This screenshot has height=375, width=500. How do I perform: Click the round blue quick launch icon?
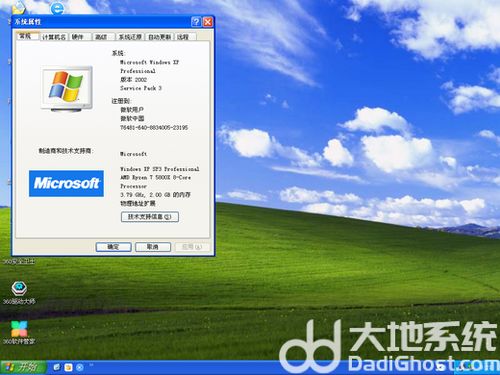[x=80, y=367]
